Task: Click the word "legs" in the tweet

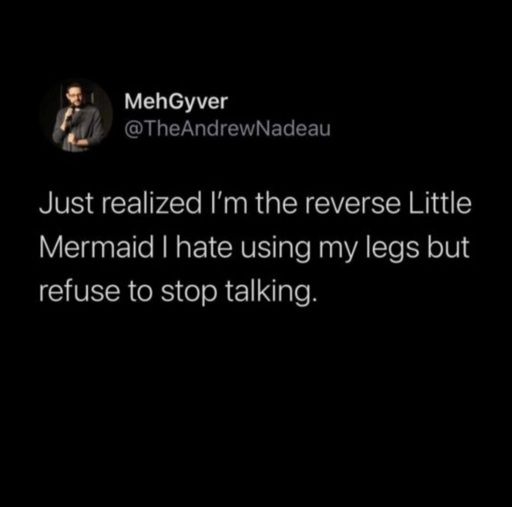Action: tap(392, 250)
